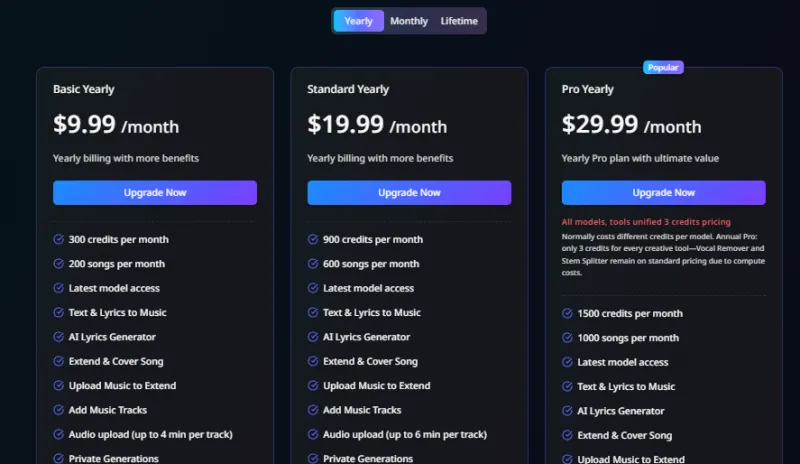The width and height of the screenshot is (800, 464).
Task: Click Upgrade Now for Basic Yearly
Action: (x=155, y=193)
